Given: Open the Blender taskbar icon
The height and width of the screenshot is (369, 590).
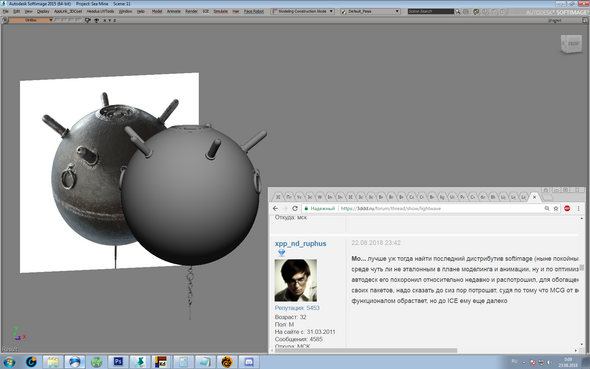Looking at the screenshot, I should coord(227,362).
